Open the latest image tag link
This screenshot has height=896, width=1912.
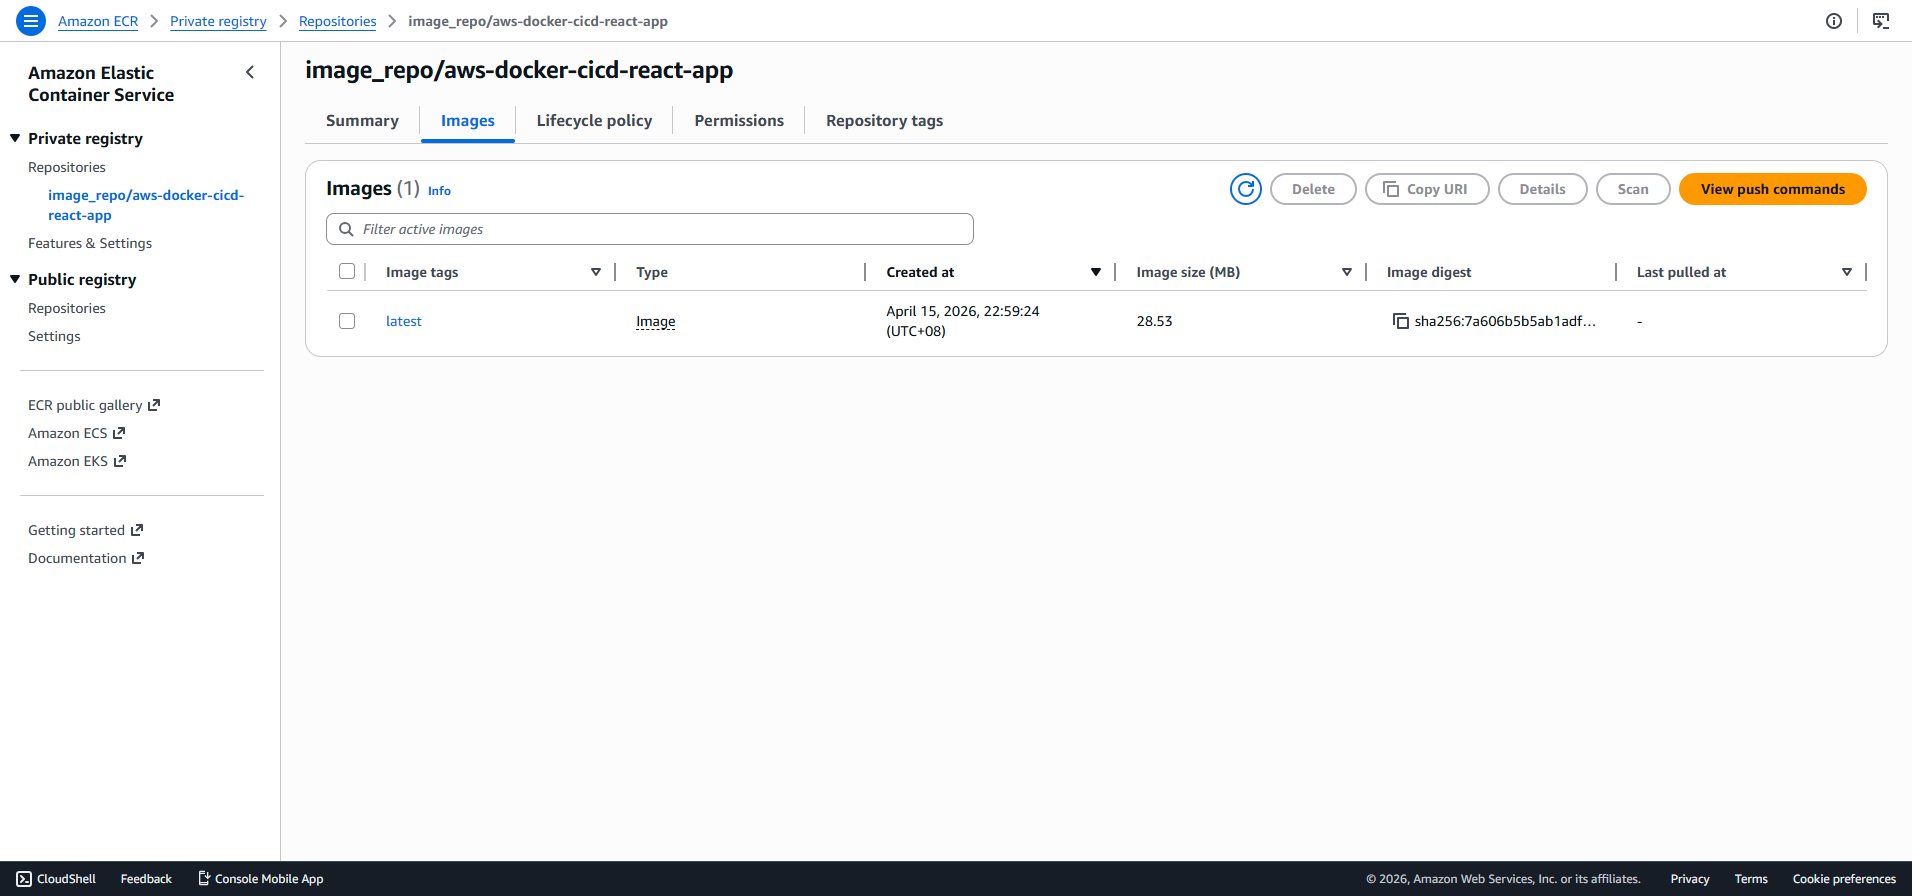(x=403, y=321)
